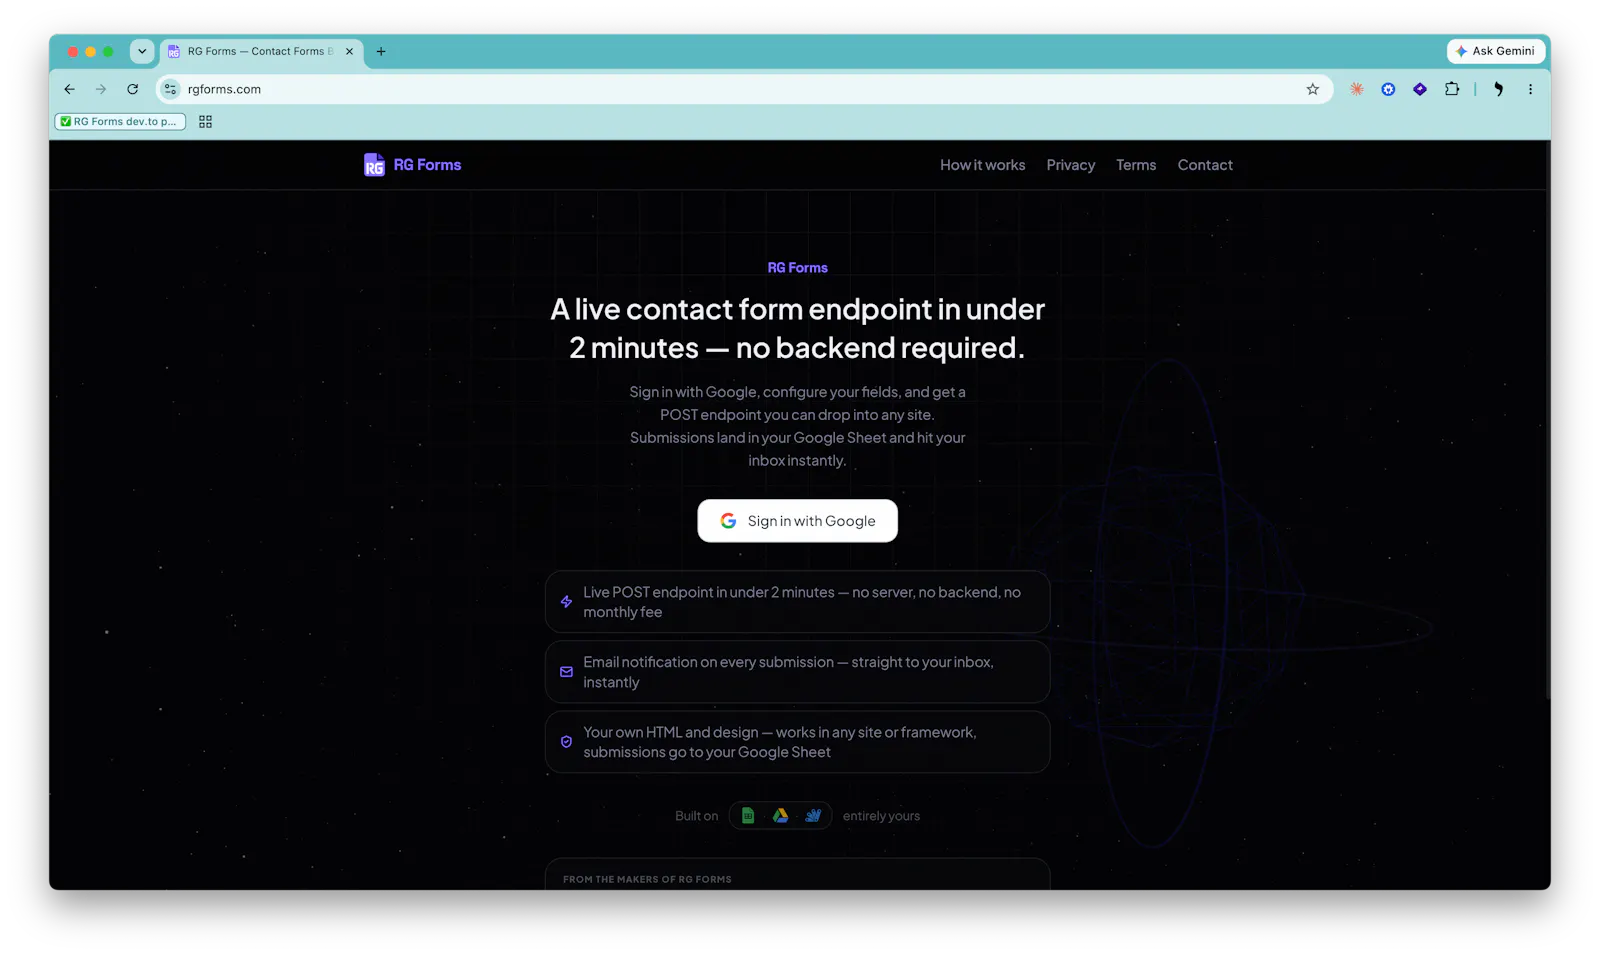1600x955 pixels.
Task: Close the RG Forms tab
Action: pyautogui.click(x=349, y=51)
